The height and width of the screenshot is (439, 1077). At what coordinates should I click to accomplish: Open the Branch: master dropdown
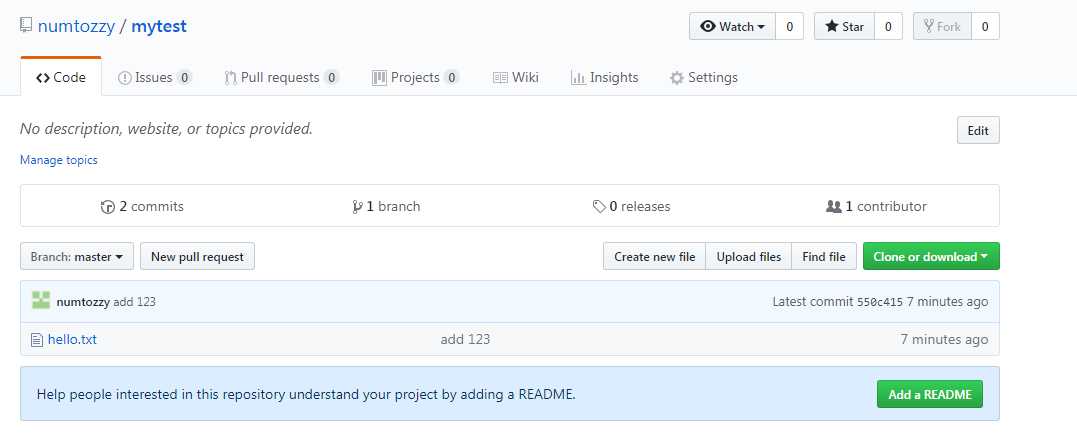click(77, 257)
